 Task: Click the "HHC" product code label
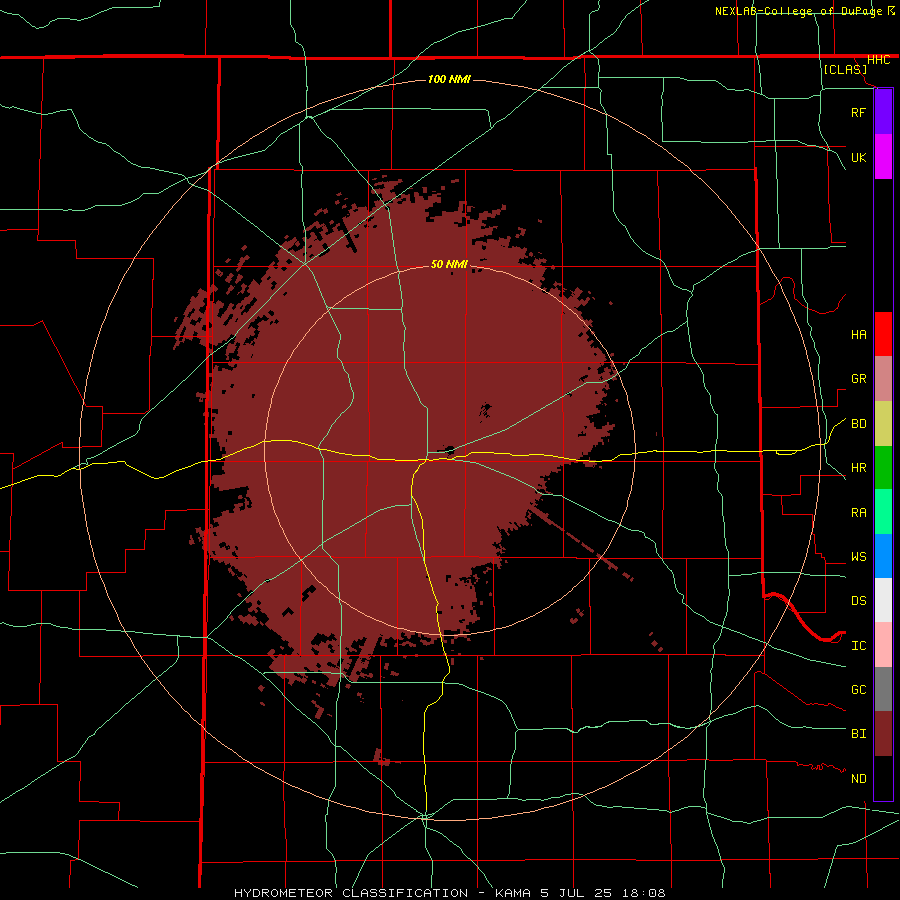pyautogui.click(x=878, y=60)
